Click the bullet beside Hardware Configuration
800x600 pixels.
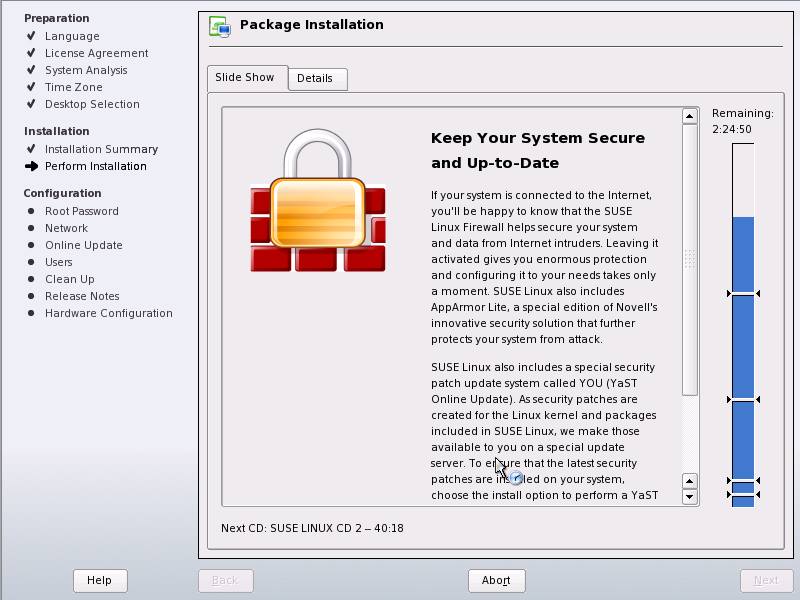pos(31,313)
